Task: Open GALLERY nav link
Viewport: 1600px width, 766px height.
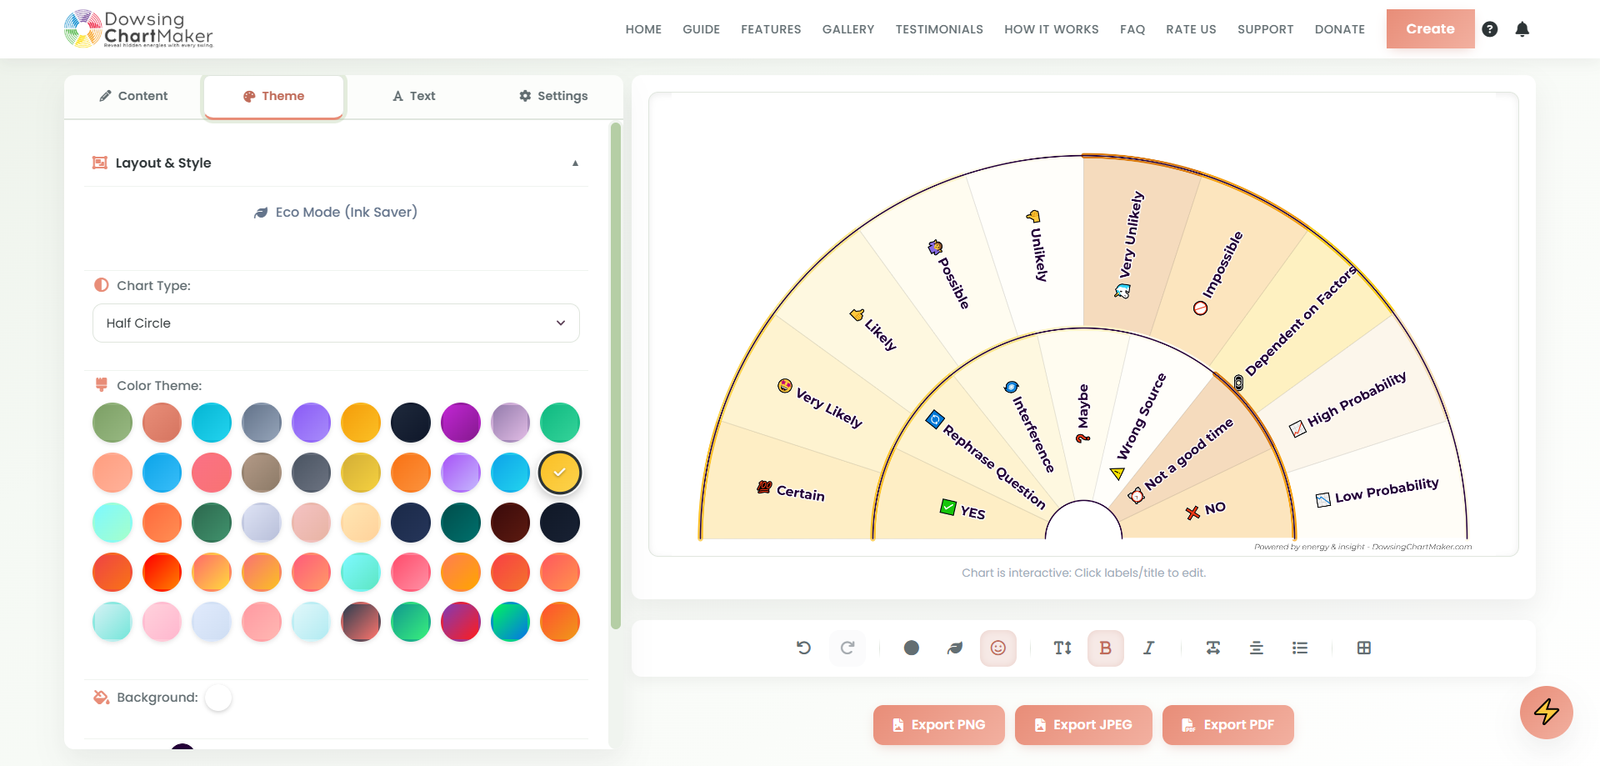Action: [848, 29]
